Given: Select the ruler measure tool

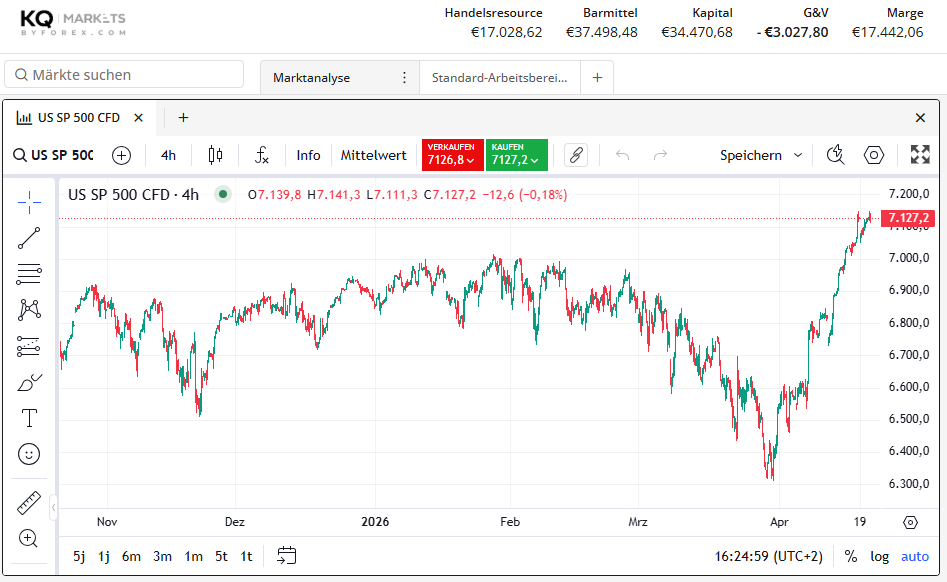Looking at the screenshot, I should 29,503.
